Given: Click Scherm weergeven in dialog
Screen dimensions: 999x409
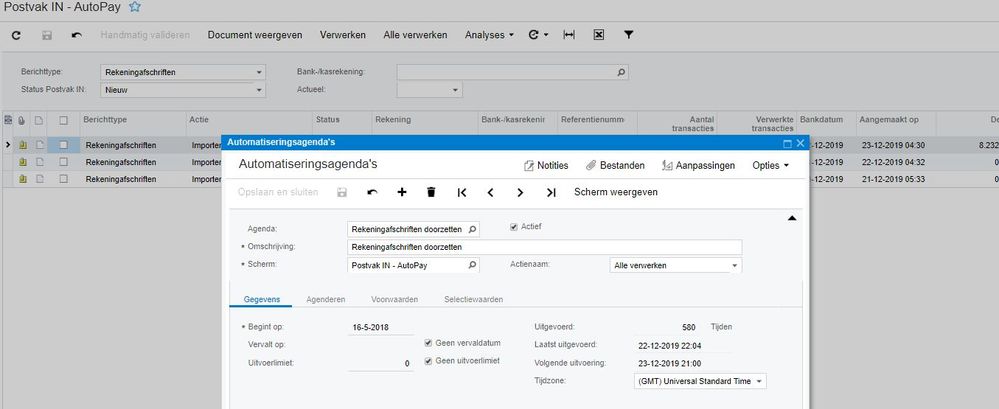Looking at the screenshot, I should tap(616, 192).
